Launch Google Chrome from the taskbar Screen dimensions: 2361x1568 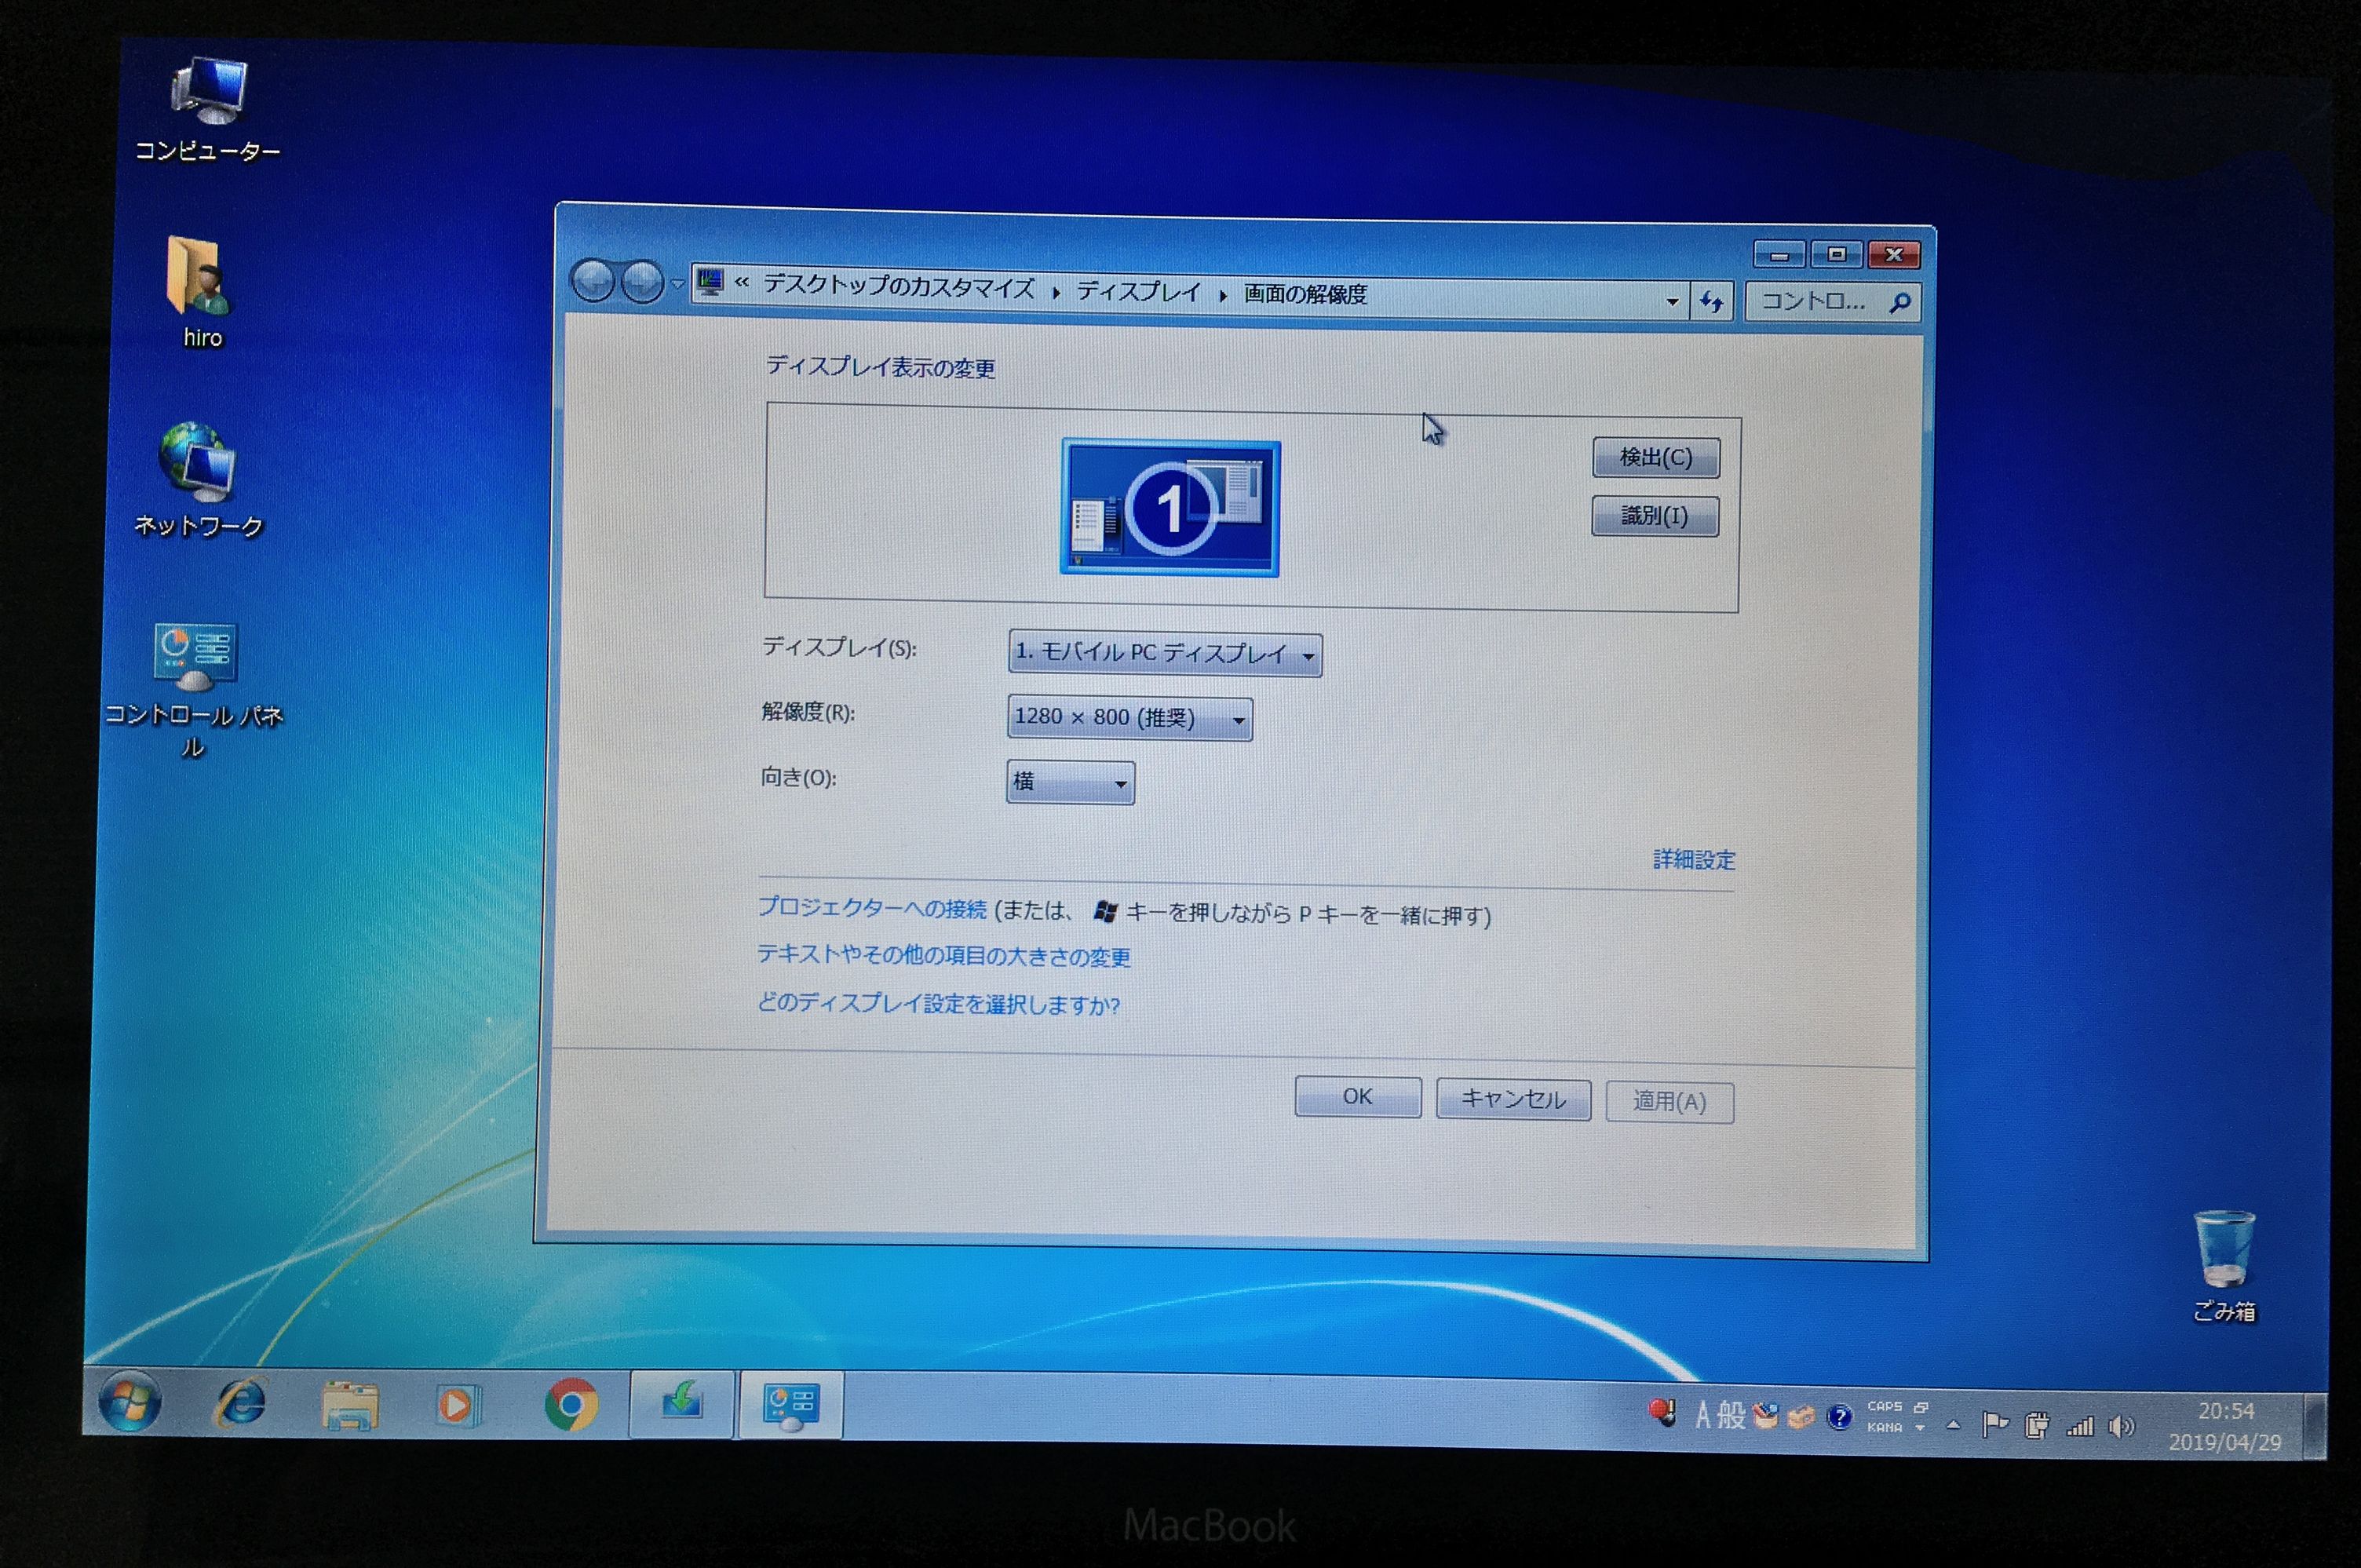pyautogui.click(x=571, y=1405)
